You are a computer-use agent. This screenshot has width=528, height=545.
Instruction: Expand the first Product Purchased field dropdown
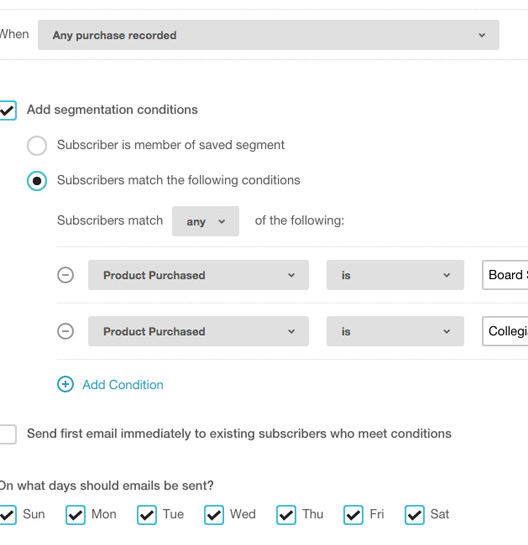click(198, 275)
